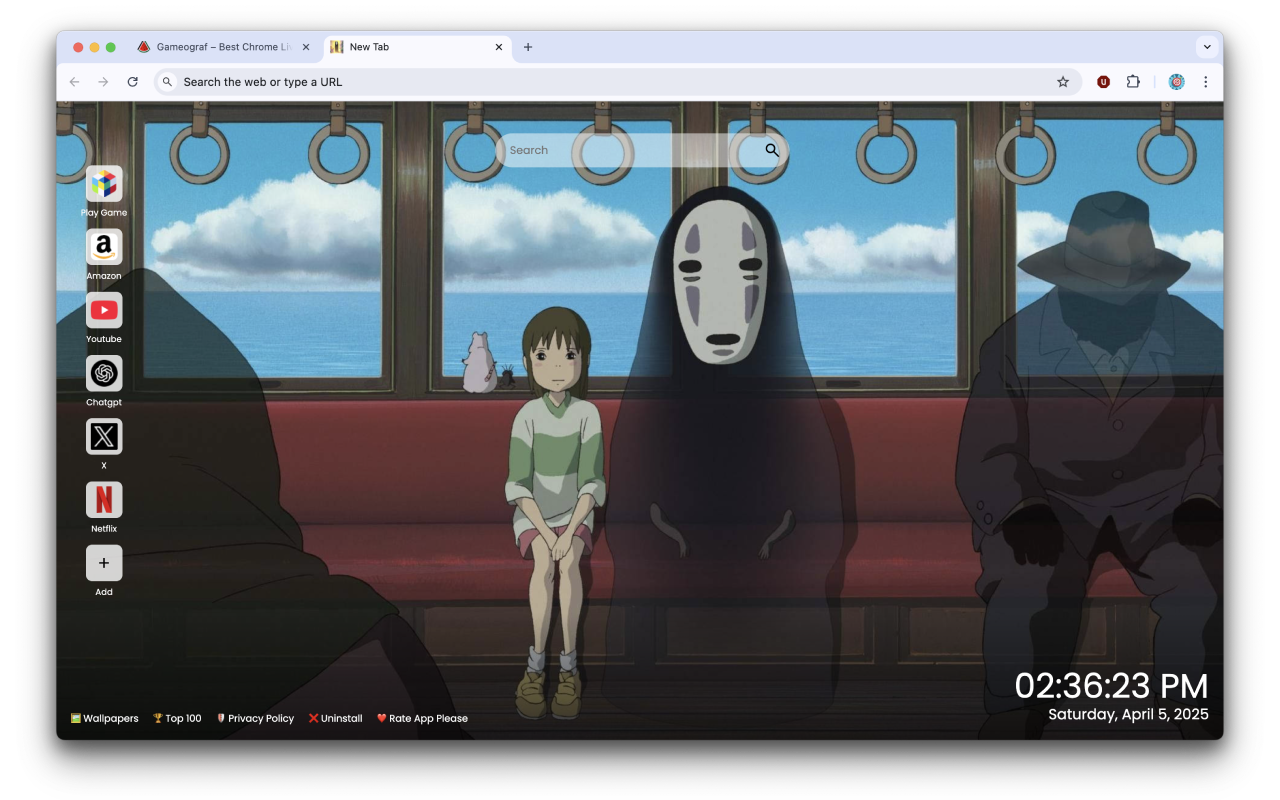Close the Gameograf tab
Viewport: 1280px width, 800px height.
point(306,47)
